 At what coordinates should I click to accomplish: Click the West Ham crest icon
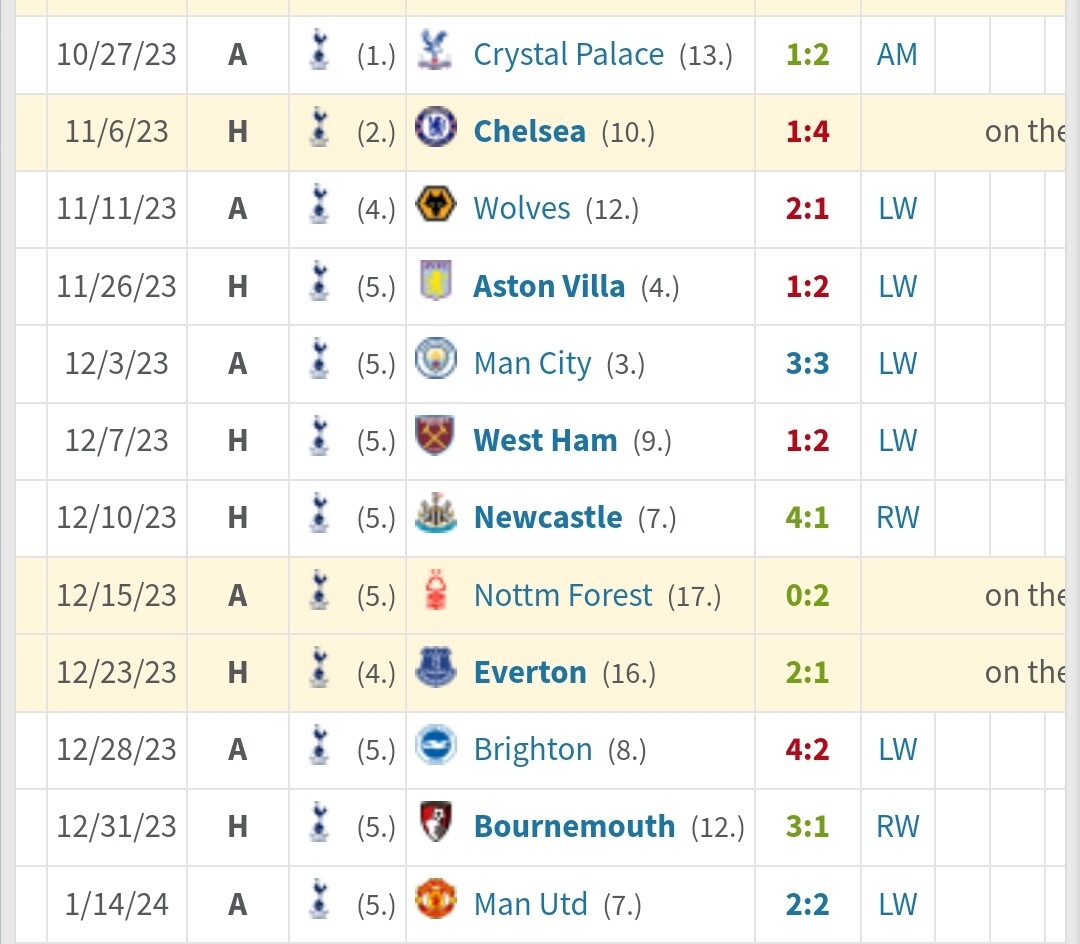tap(435, 436)
